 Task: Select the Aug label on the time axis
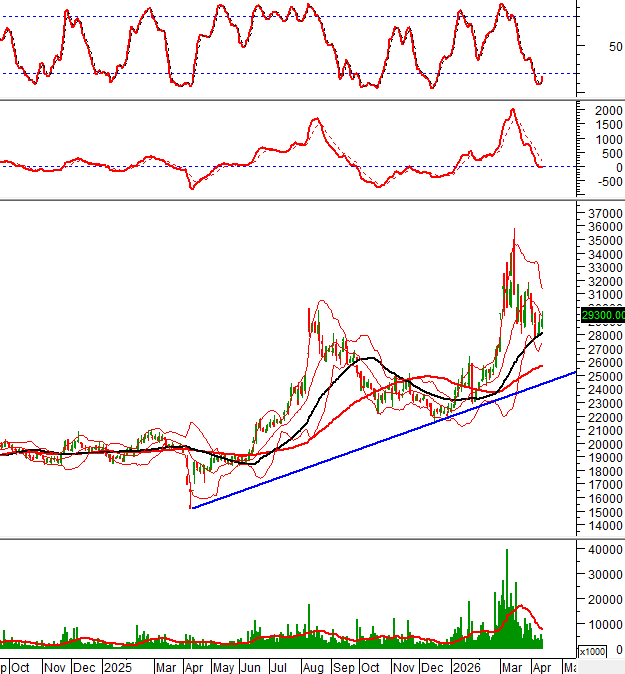coord(313,666)
